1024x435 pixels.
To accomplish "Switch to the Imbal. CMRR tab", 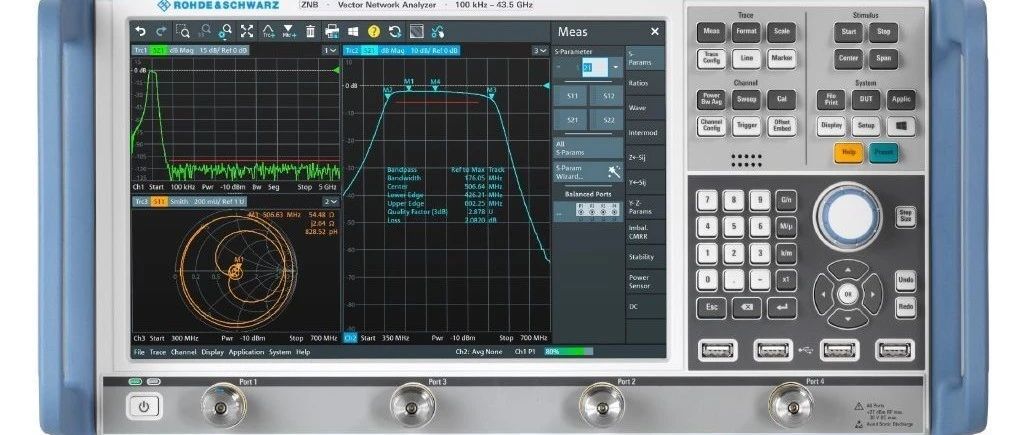I will 645,232.
